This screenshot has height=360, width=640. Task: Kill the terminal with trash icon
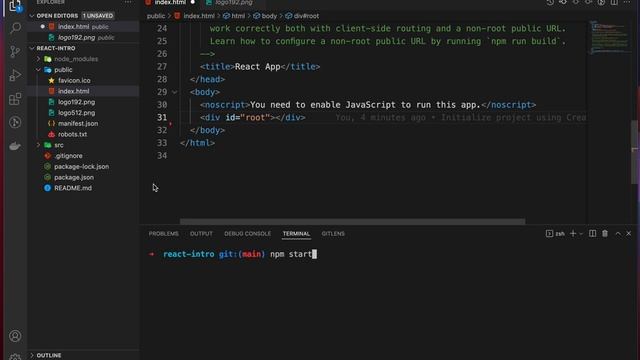[605, 233]
